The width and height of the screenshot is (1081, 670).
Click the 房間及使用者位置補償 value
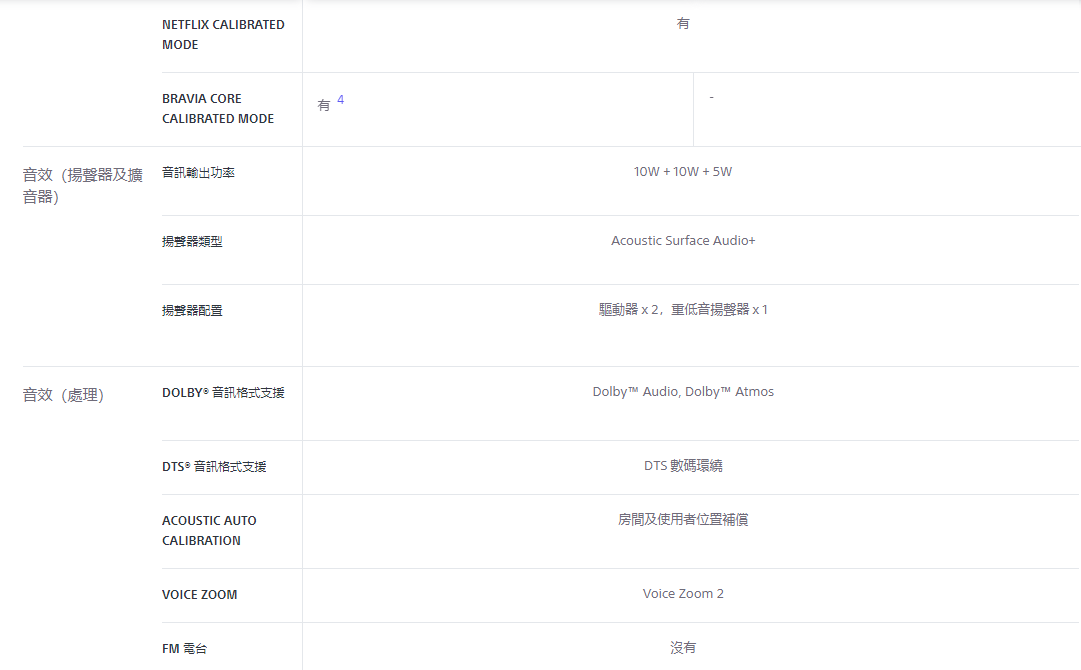pos(683,520)
